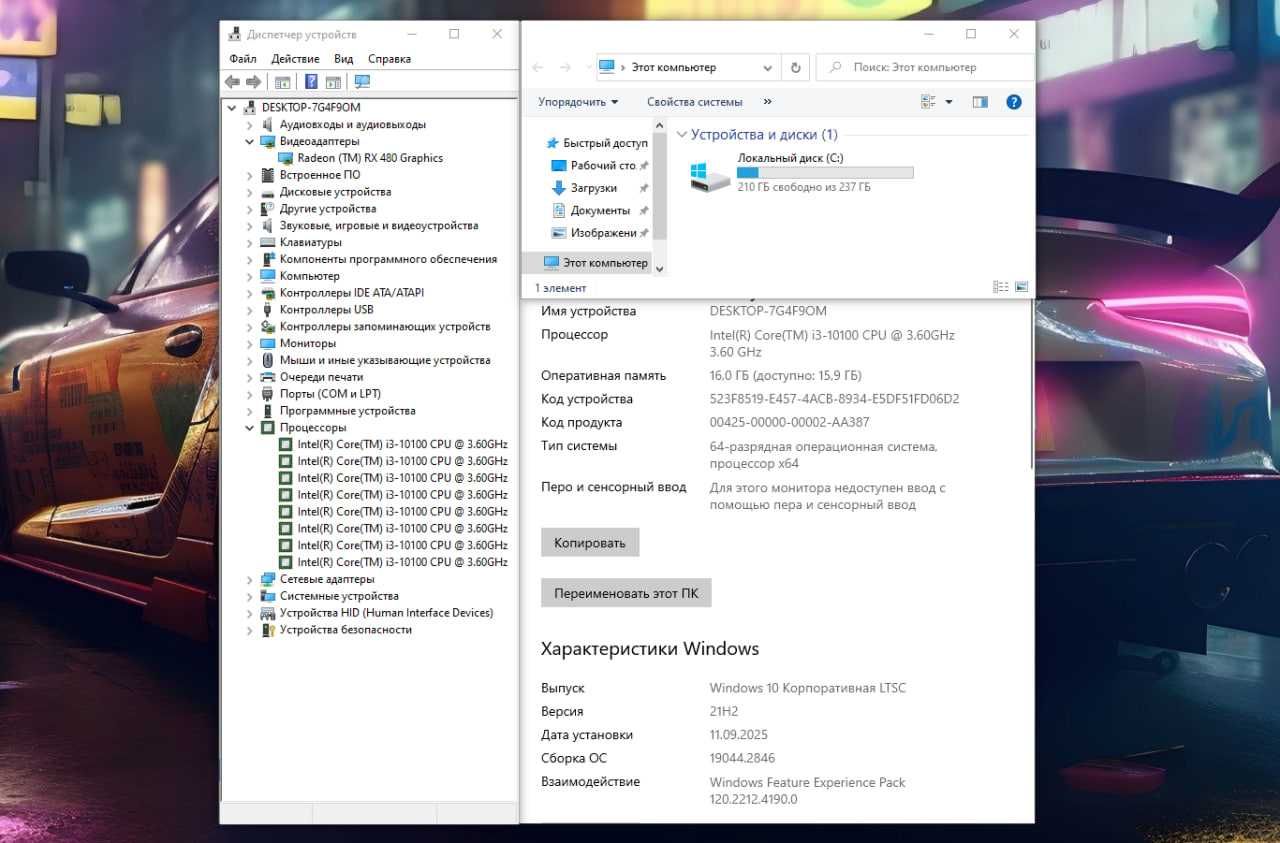The width and height of the screenshot is (1280, 843).
Task: Toggle the console tree icon in Device Manager
Action: pos(283,82)
